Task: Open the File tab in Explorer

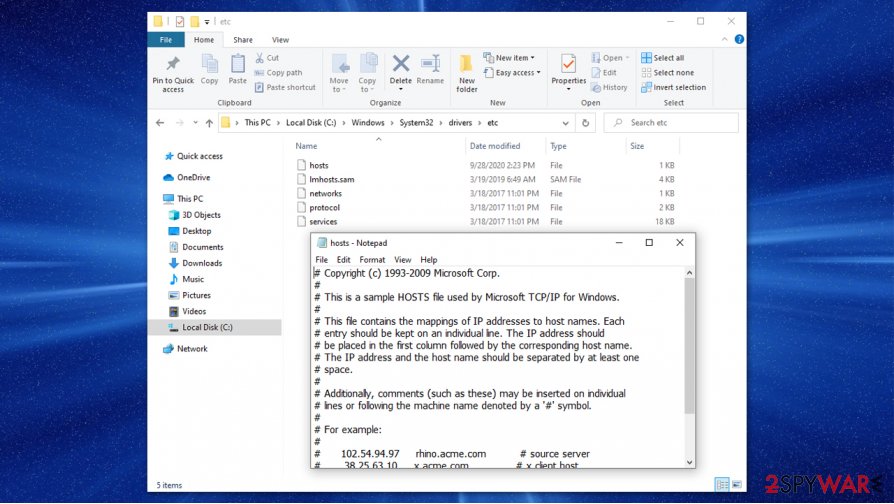Action: 166,39
